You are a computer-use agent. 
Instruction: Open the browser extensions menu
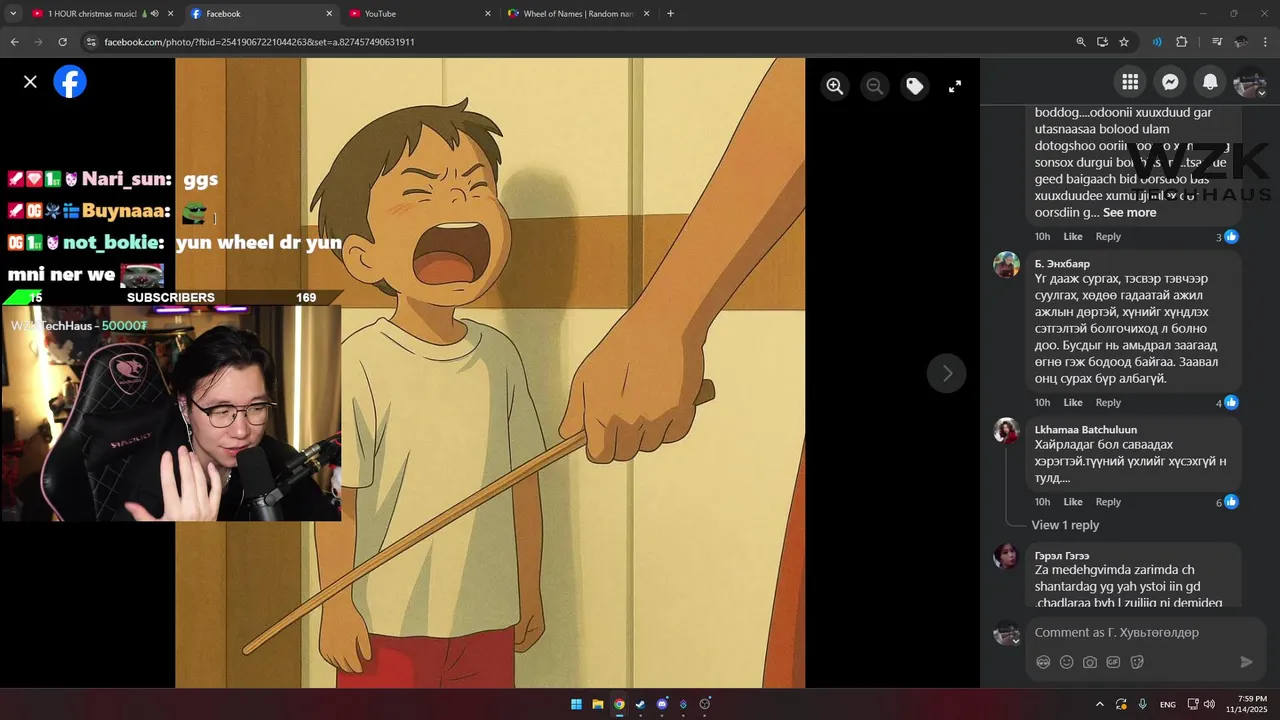tap(1182, 42)
